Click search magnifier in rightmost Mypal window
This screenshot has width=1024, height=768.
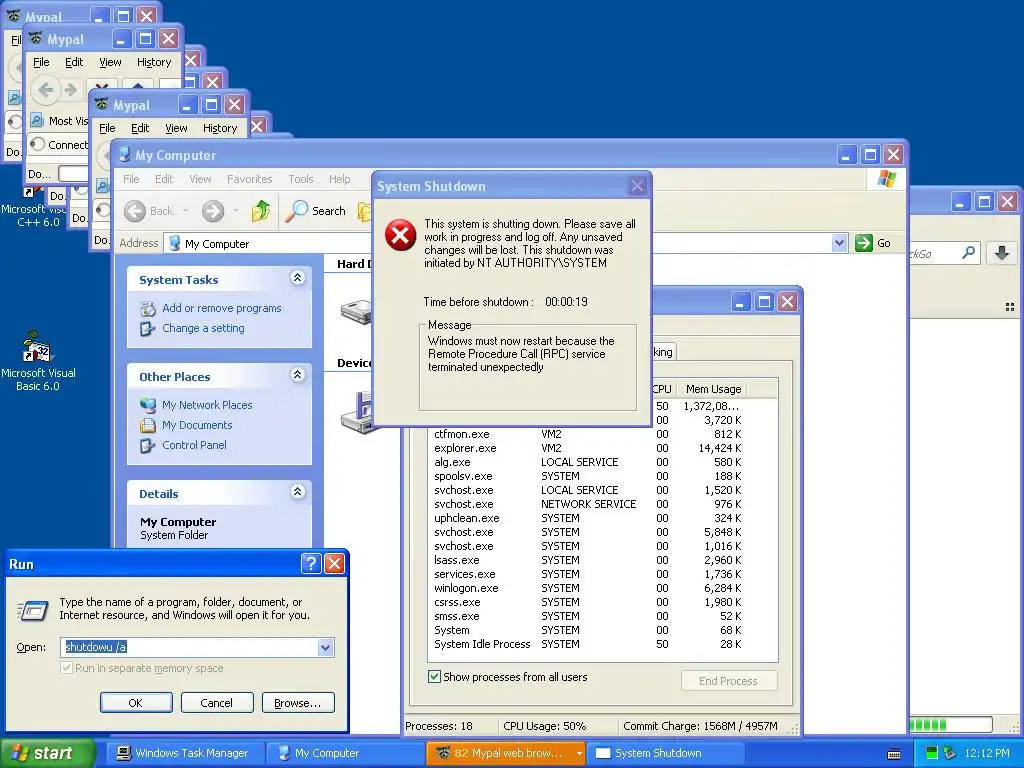968,253
